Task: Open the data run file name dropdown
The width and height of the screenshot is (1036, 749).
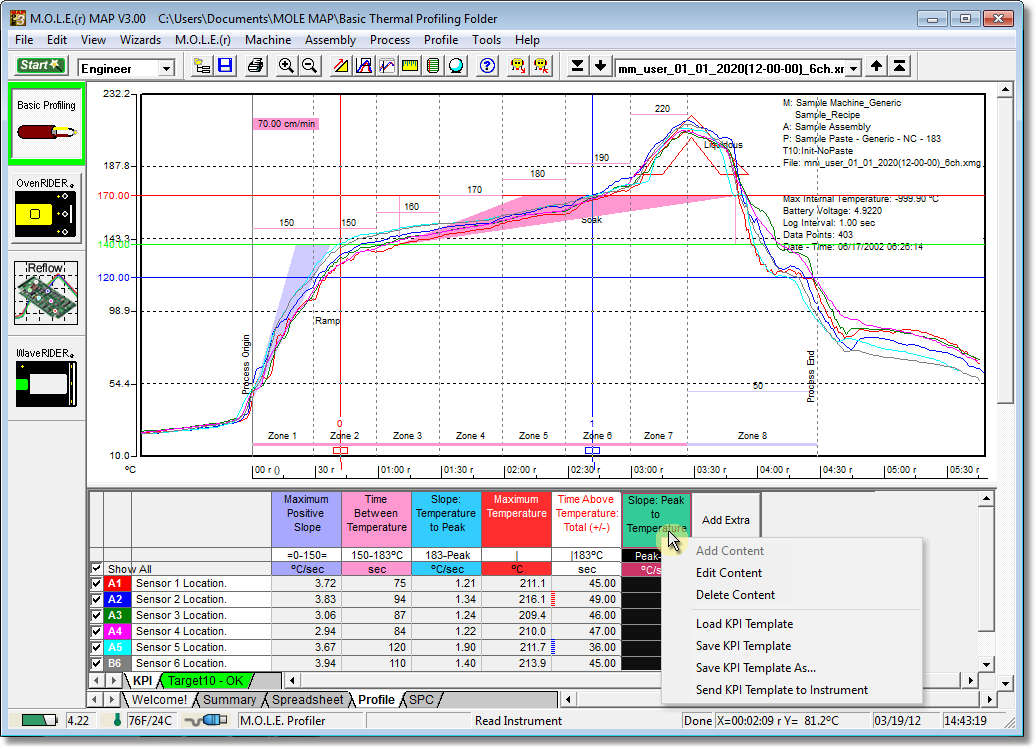Action: (854, 69)
